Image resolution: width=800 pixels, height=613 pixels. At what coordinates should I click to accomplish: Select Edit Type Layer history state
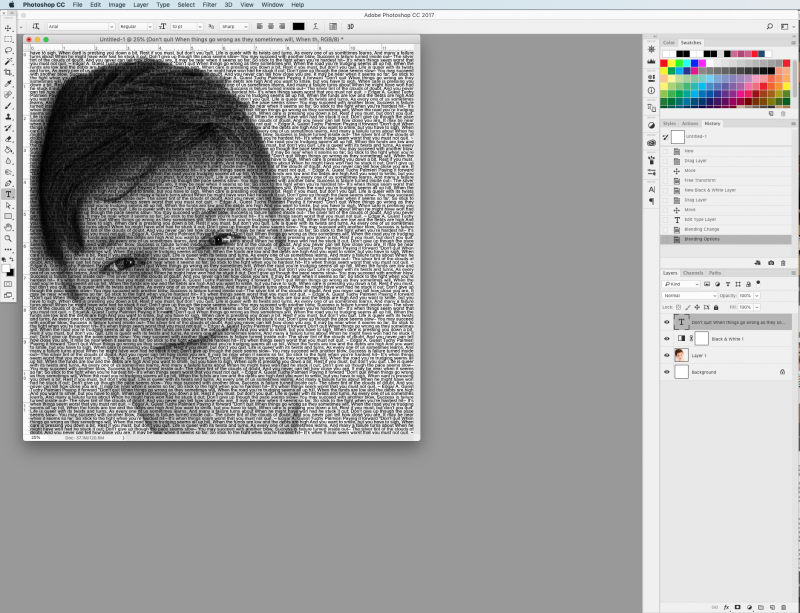726,219
